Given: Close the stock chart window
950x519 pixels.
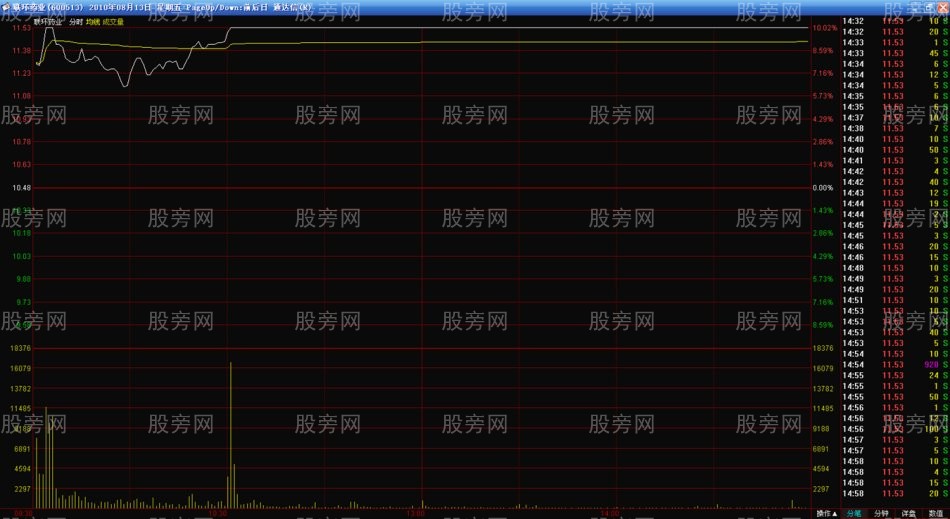Looking at the screenshot, I should coord(942,7).
